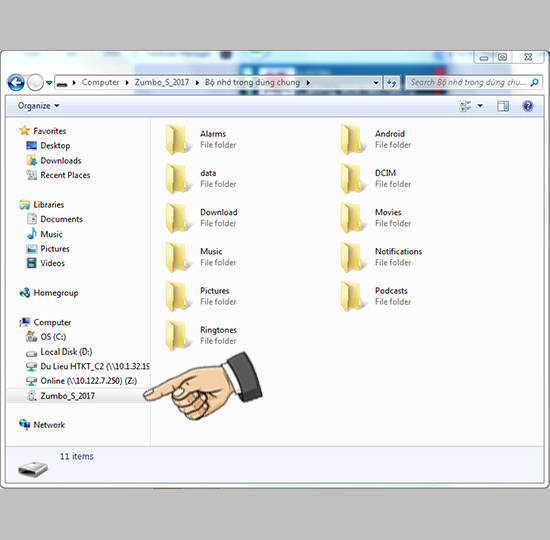The width and height of the screenshot is (550, 540).
Task: Click the '11 items' status text
Action: point(76,456)
